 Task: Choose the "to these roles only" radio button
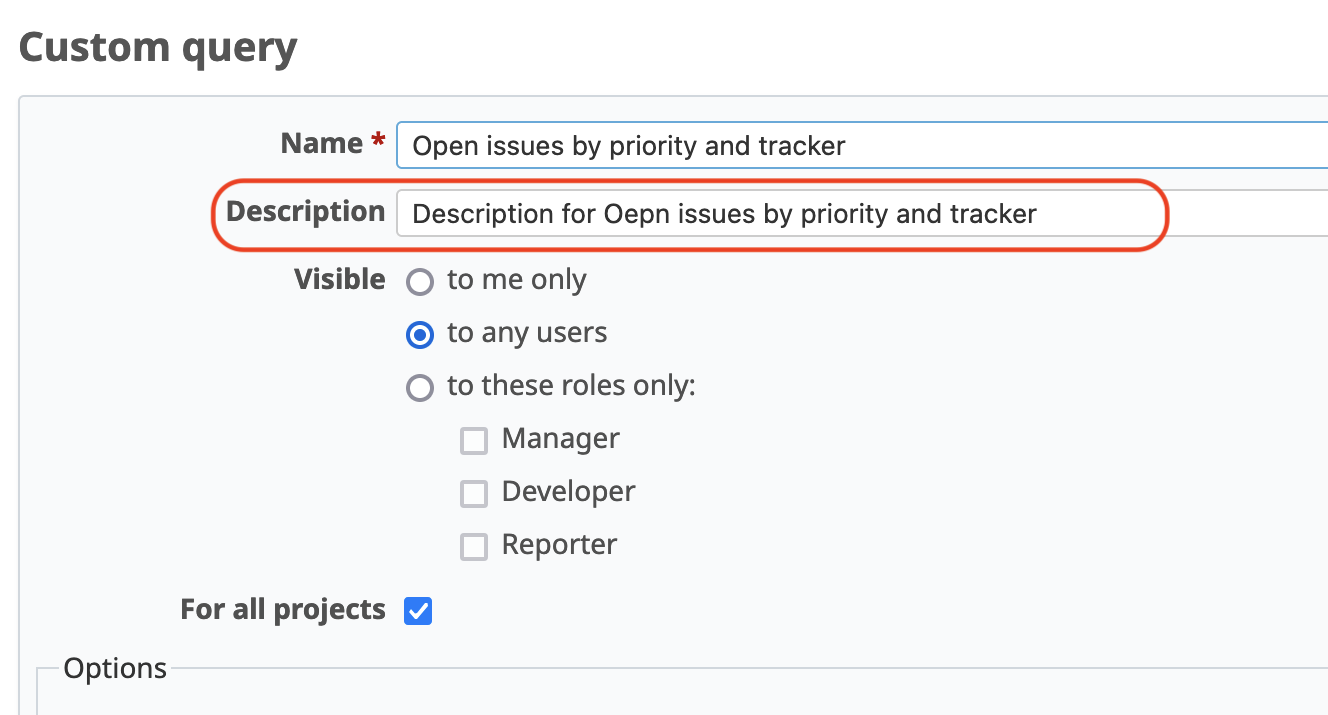420,387
